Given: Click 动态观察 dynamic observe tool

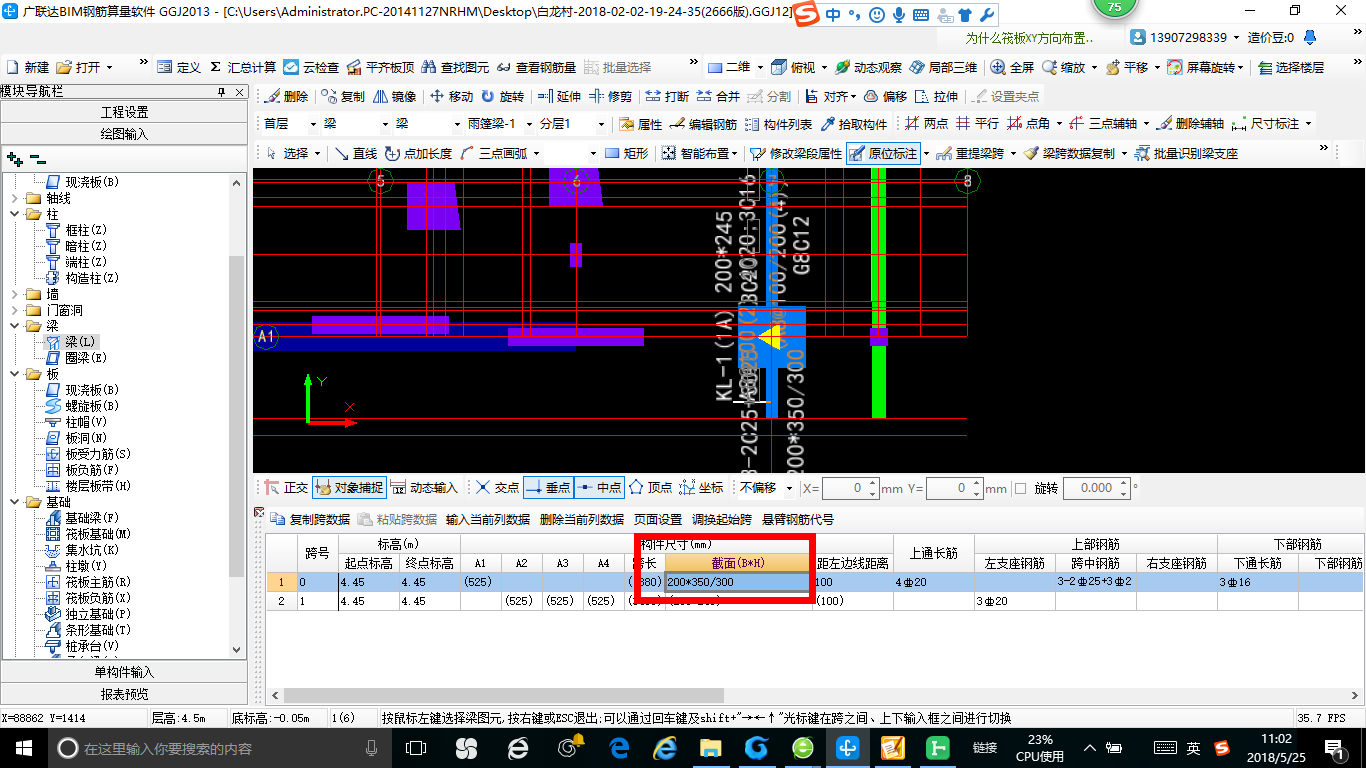Looking at the screenshot, I should click(x=869, y=67).
